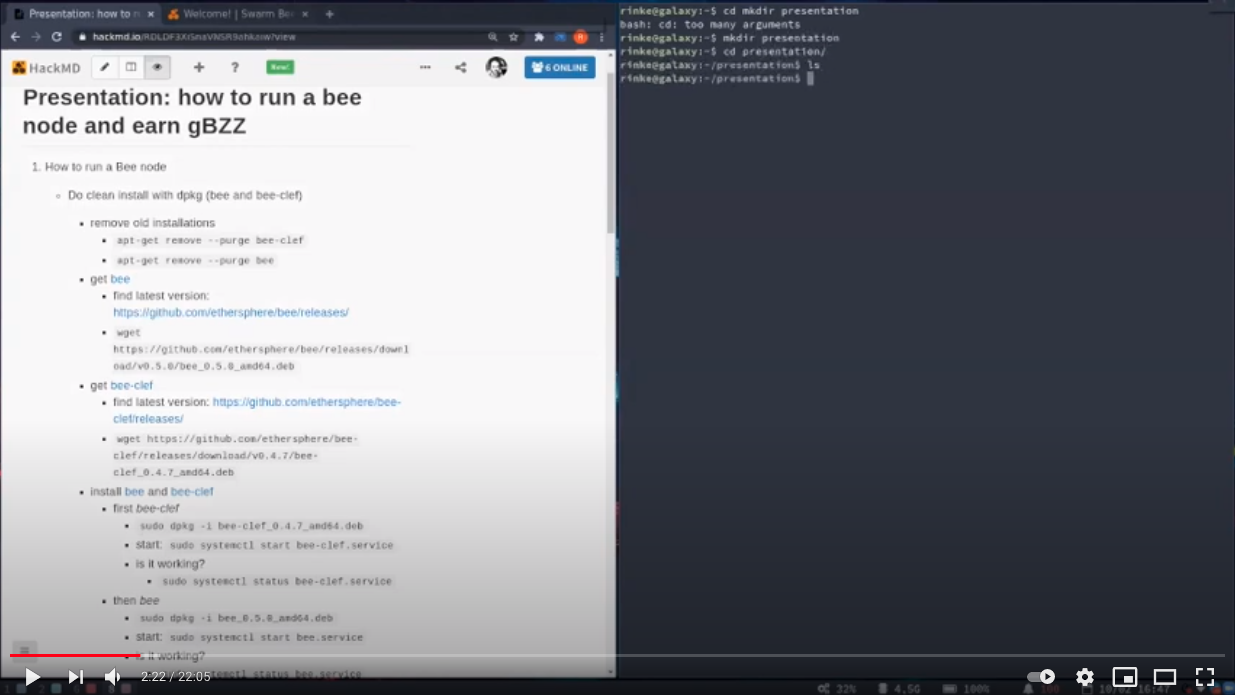
Task: Click 'sudo dpkg -i bee-clef_0.4.7_amd64.deb' code
Action: [x=251, y=526]
